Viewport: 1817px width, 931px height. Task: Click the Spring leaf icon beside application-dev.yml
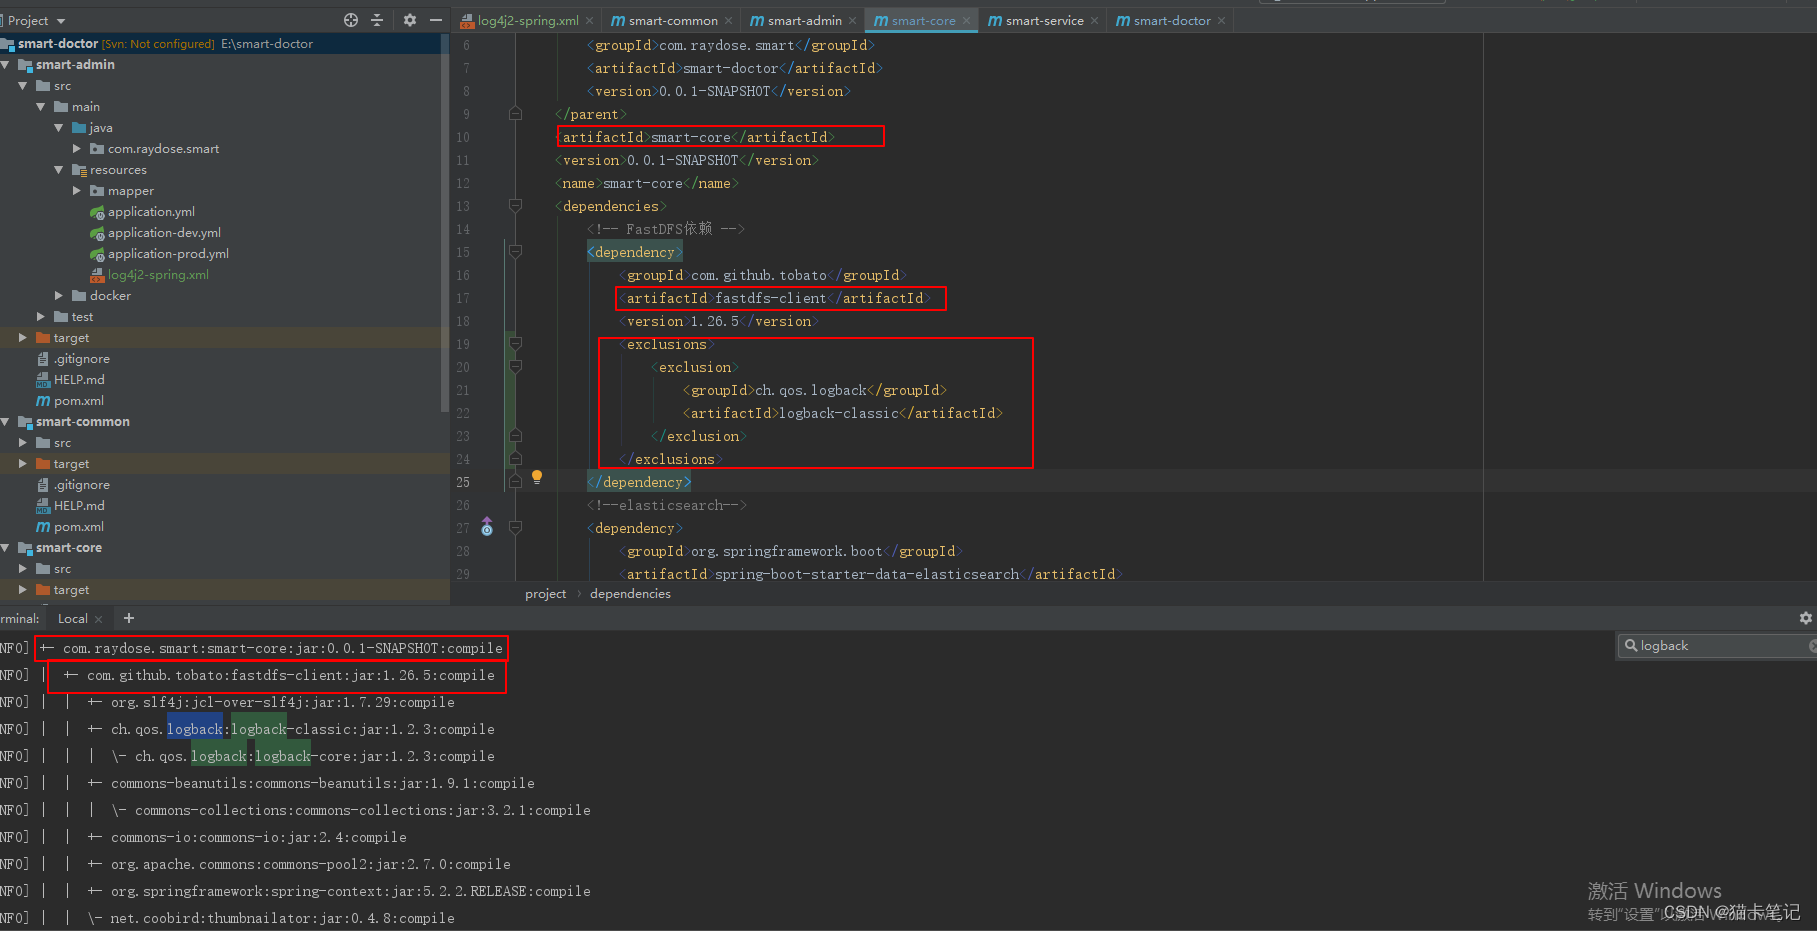pyautogui.click(x=96, y=232)
